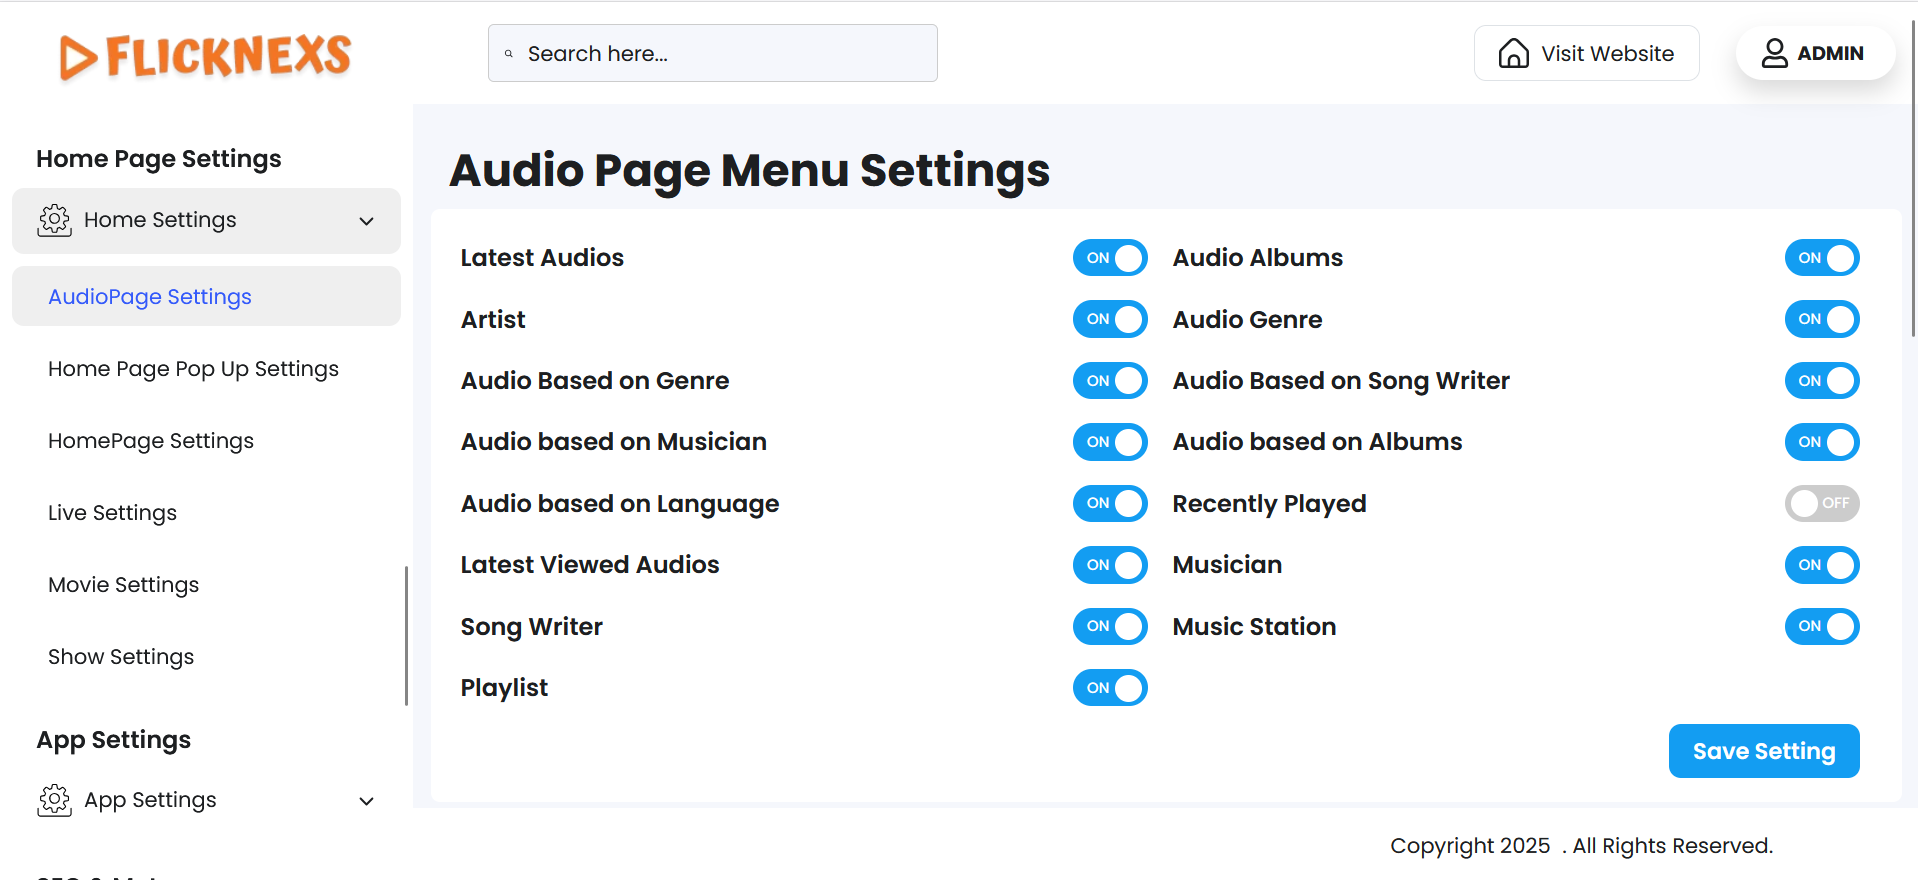
Task: Disable the Latest Audios toggle
Action: click(x=1109, y=258)
